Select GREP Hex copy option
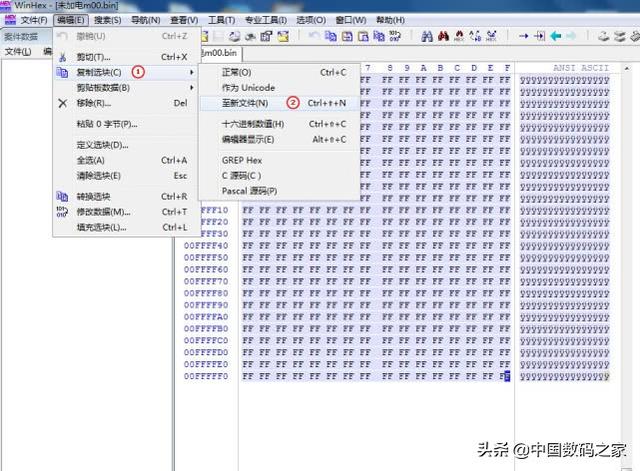Screen dimensions: 640x471 coord(279,160)
